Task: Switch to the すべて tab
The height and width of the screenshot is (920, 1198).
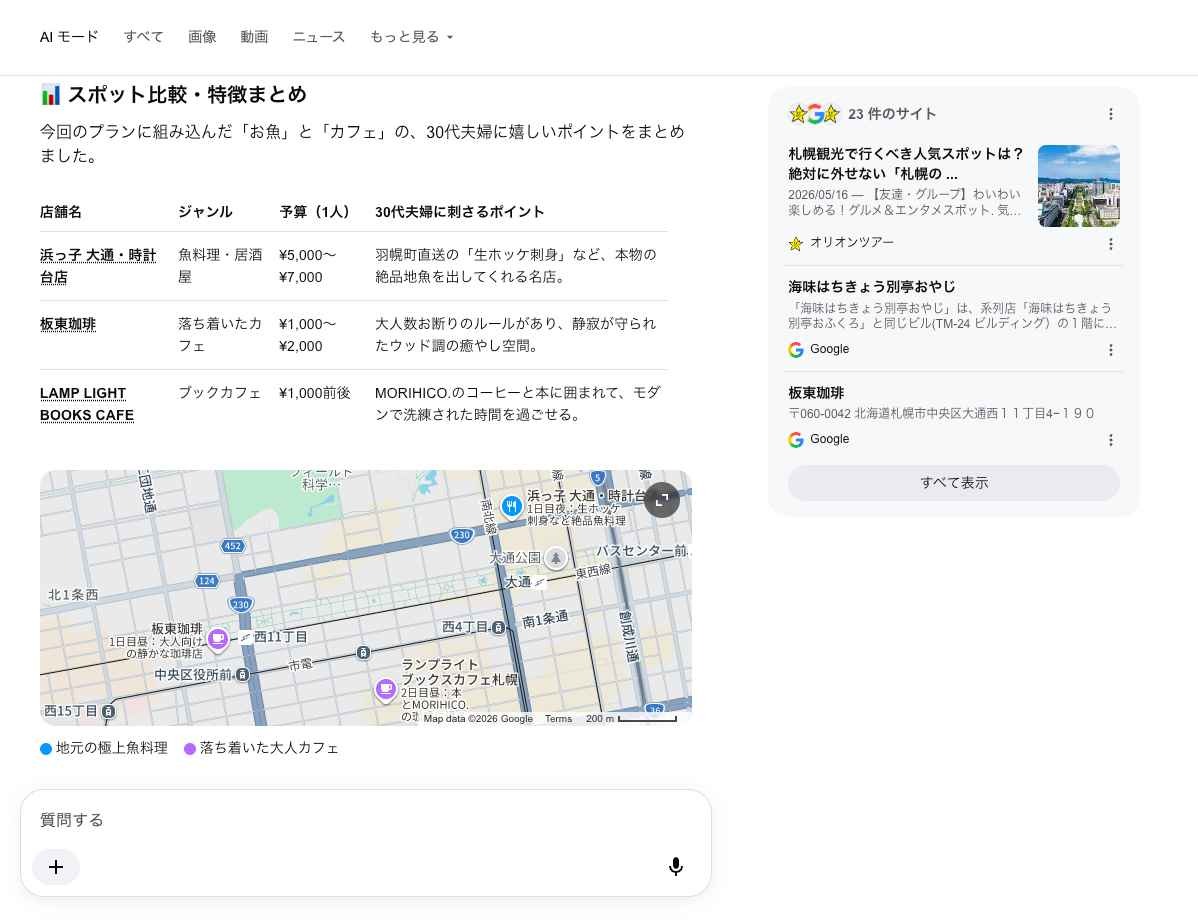Action: pyautogui.click(x=144, y=37)
